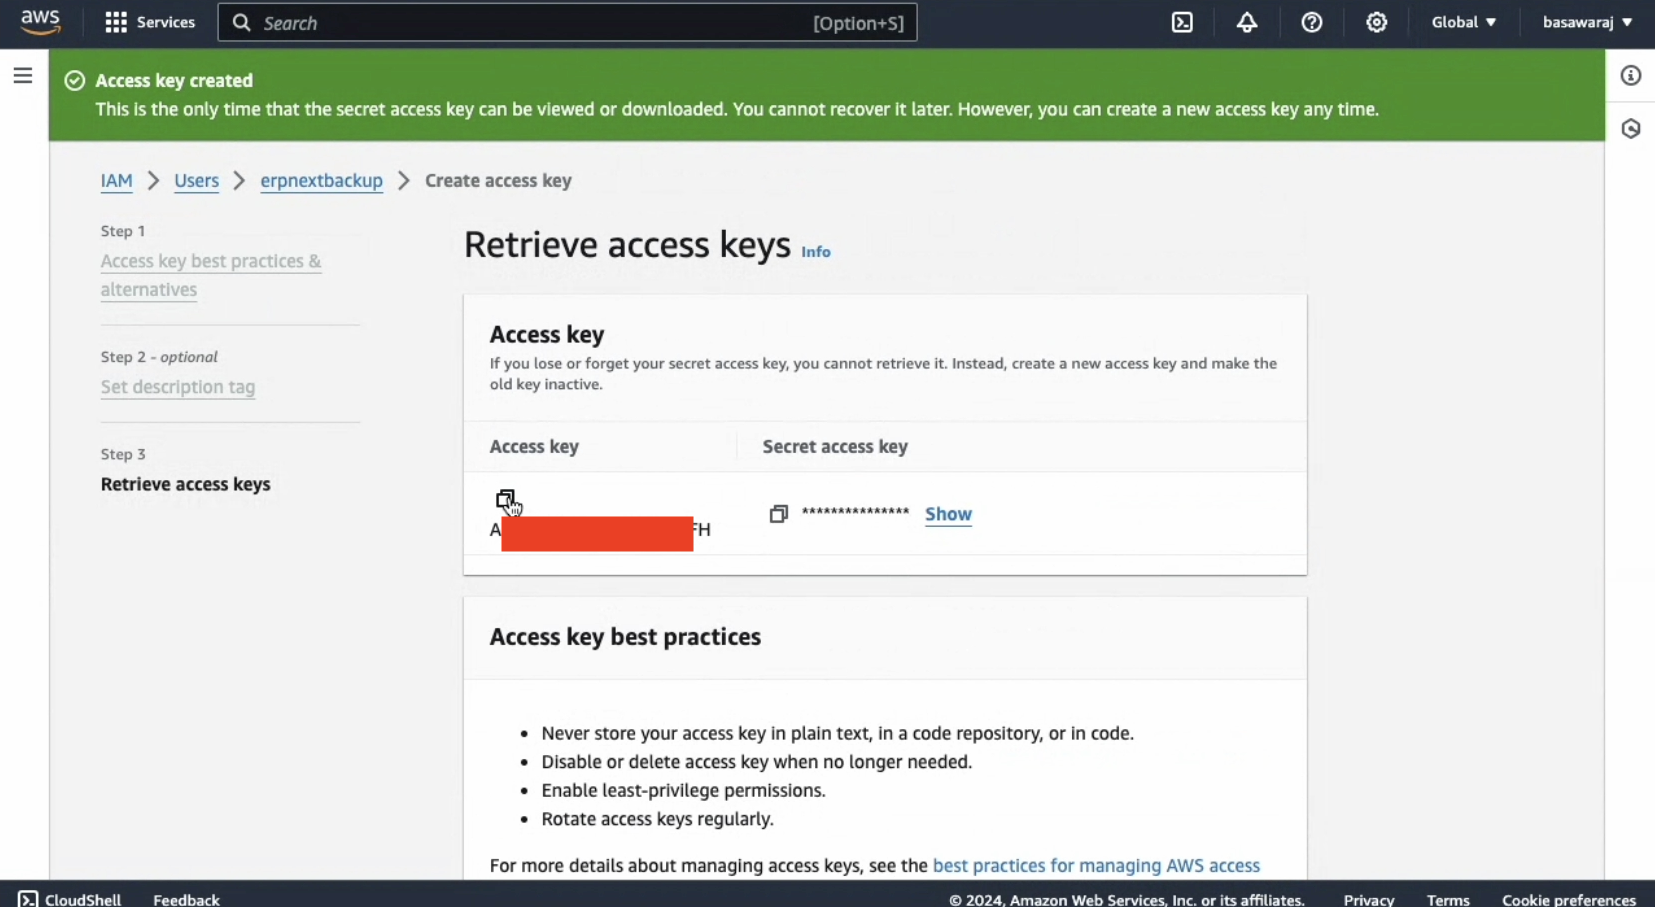Open erpnextbackup breadcrumb link
Image resolution: width=1655 pixels, height=907 pixels.
pos(321,181)
